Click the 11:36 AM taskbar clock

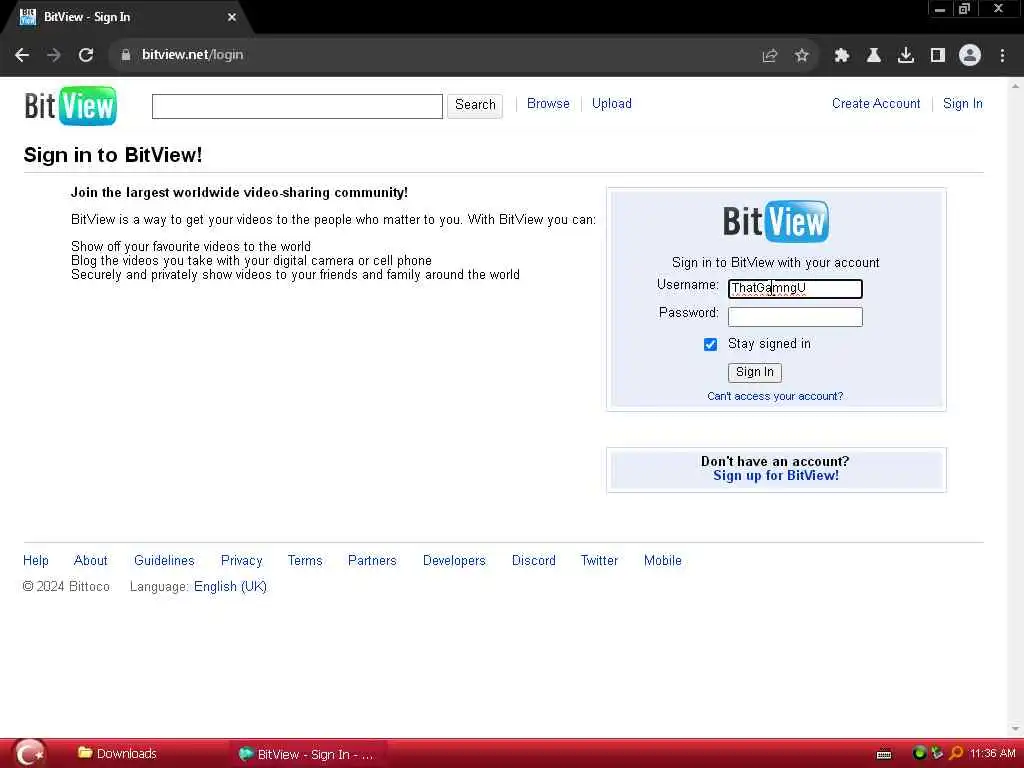coord(992,754)
